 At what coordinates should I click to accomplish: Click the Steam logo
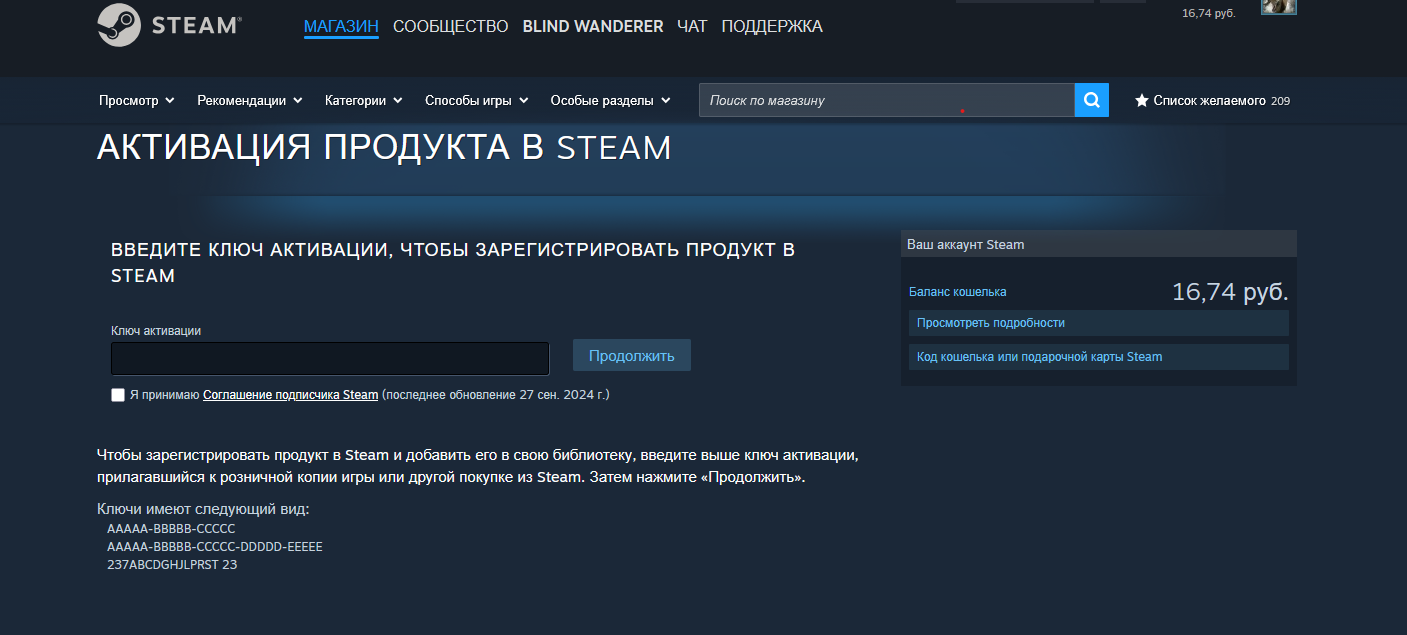coord(169,26)
